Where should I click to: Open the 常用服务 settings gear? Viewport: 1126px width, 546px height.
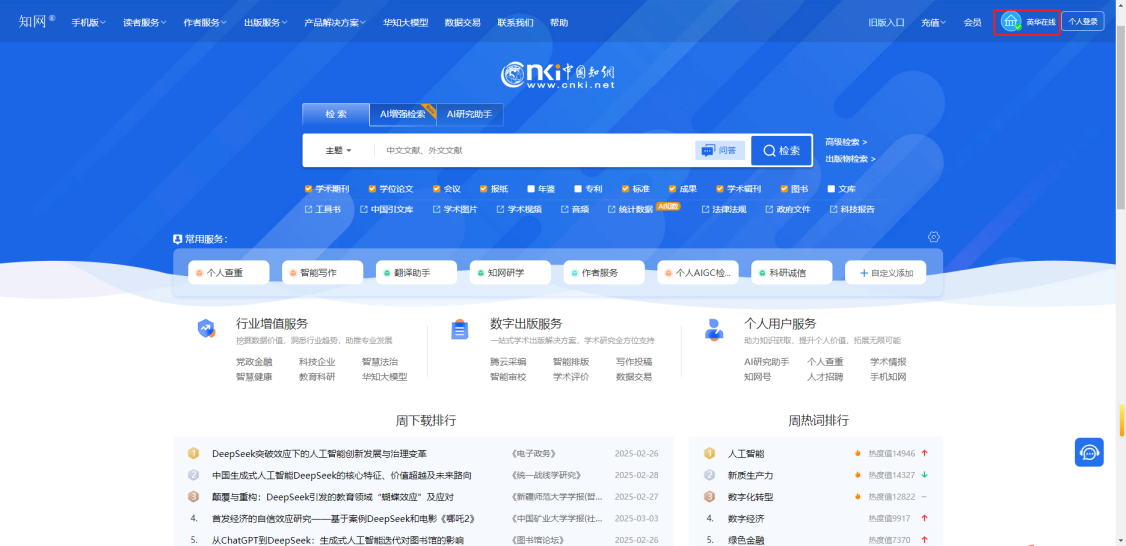coord(934,237)
